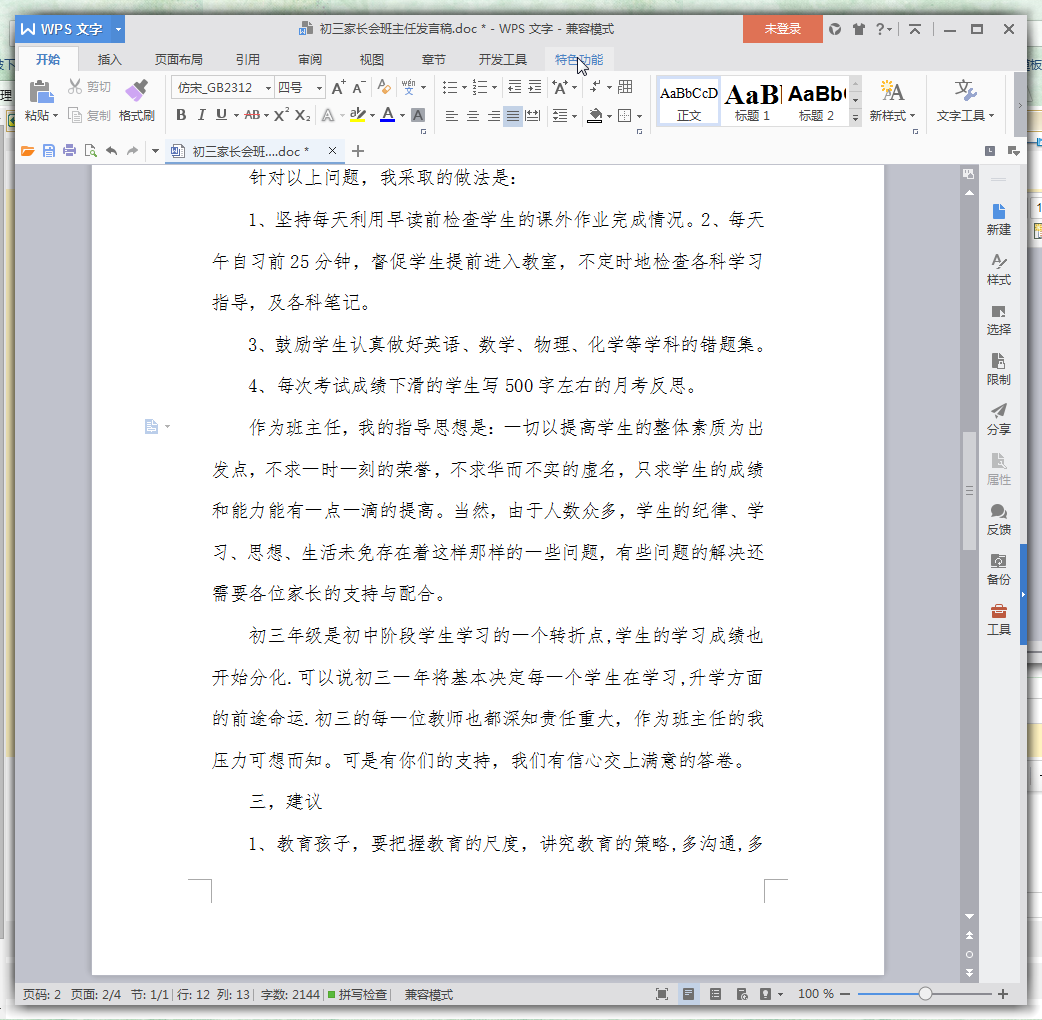Close the 初三家长会班 document tab
This screenshot has width=1042, height=1020.
pos(332,151)
